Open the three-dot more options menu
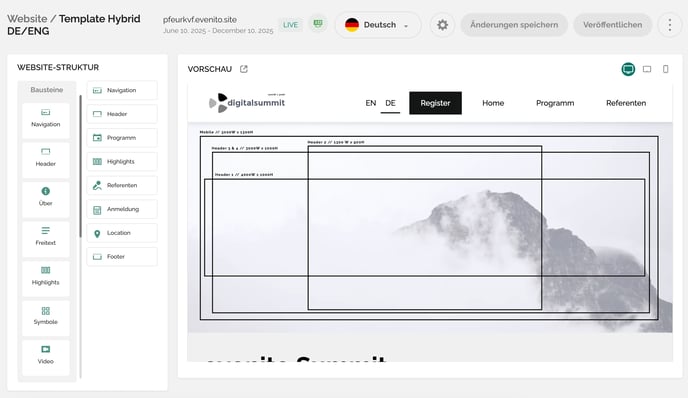Image resolution: width=688 pixels, height=398 pixels. (x=670, y=25)
